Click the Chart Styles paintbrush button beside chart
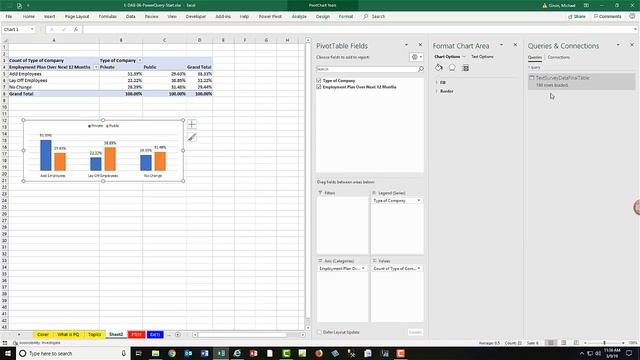 pyautogui.click(x=192, y=138)
